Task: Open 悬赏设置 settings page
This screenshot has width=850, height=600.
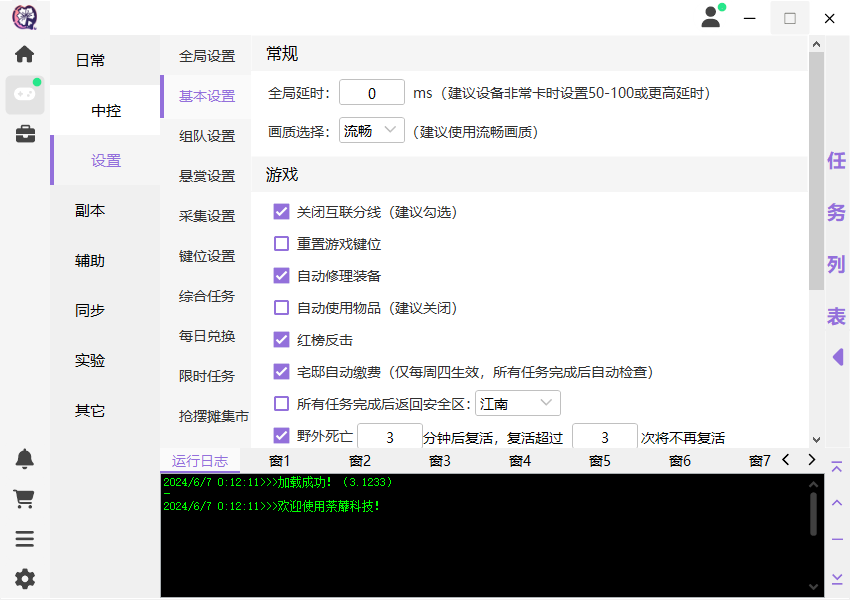Action: point(207,176)
